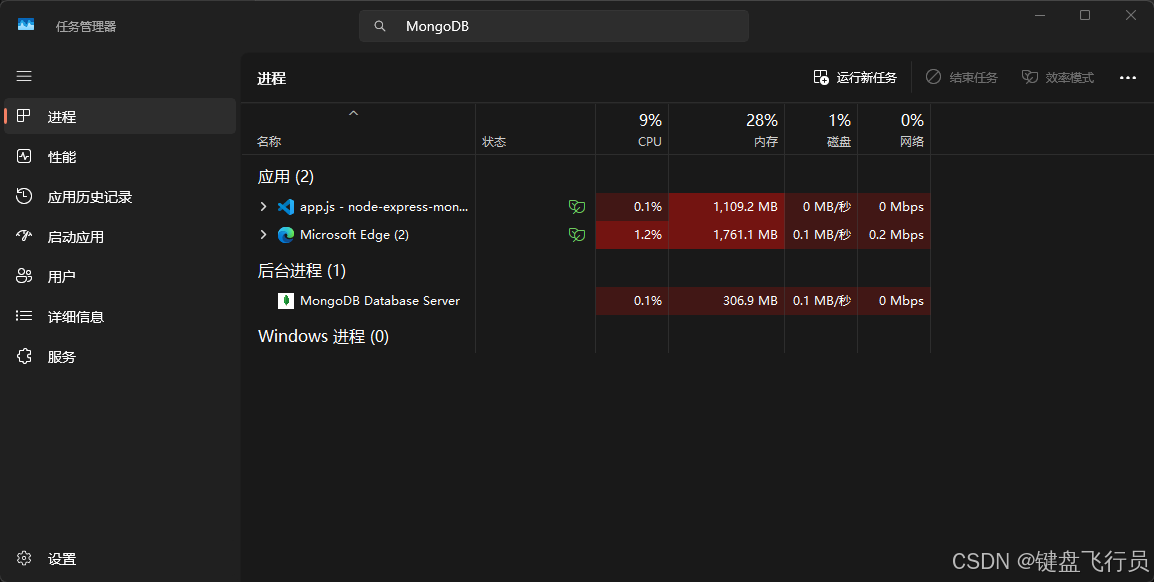This screenshot has width=1154, height=582.
Task: Click the 启动应用 gauge icon
Action: coord(24,236)
